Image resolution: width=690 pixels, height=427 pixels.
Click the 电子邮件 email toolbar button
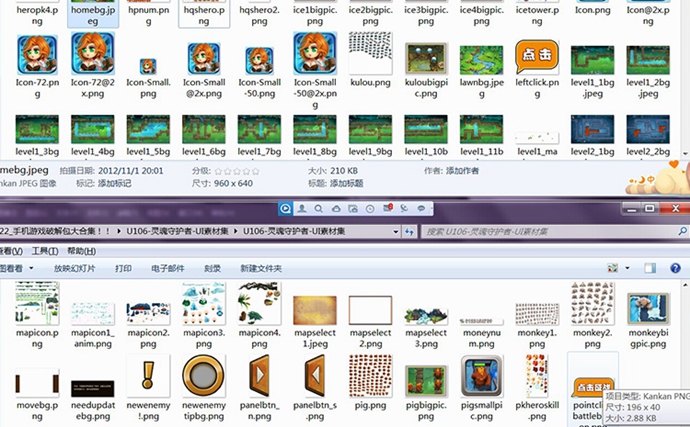click(168, 269)
